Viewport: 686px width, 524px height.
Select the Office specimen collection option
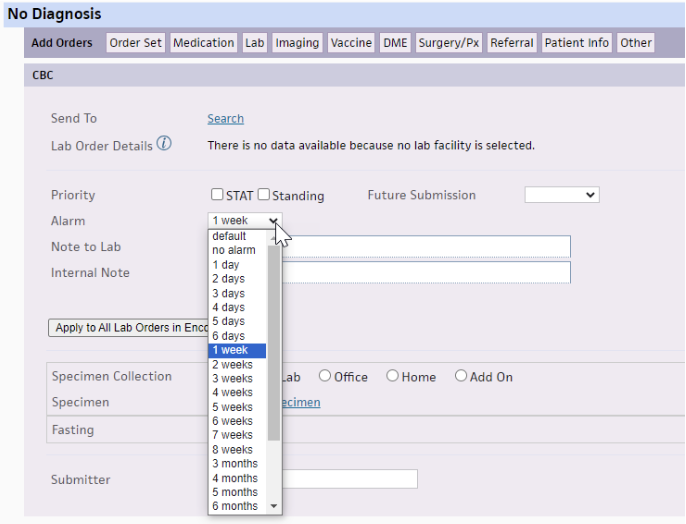[325, 376]
